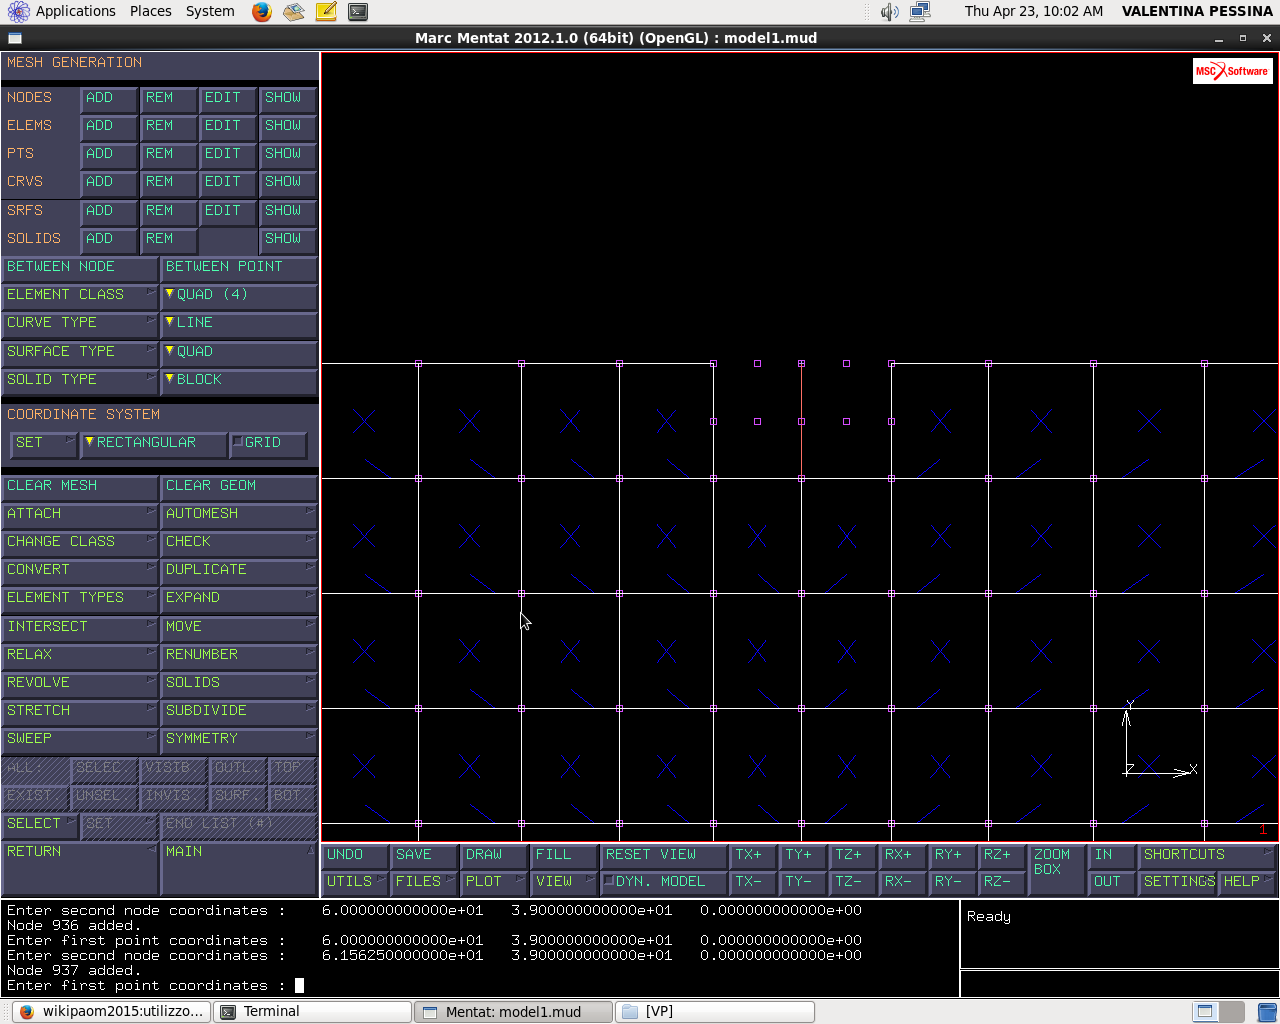Screen dimensions: 1280x1024
Task: Click the VALENTINA PESSINA user name
Action: tap(1197, 11)
